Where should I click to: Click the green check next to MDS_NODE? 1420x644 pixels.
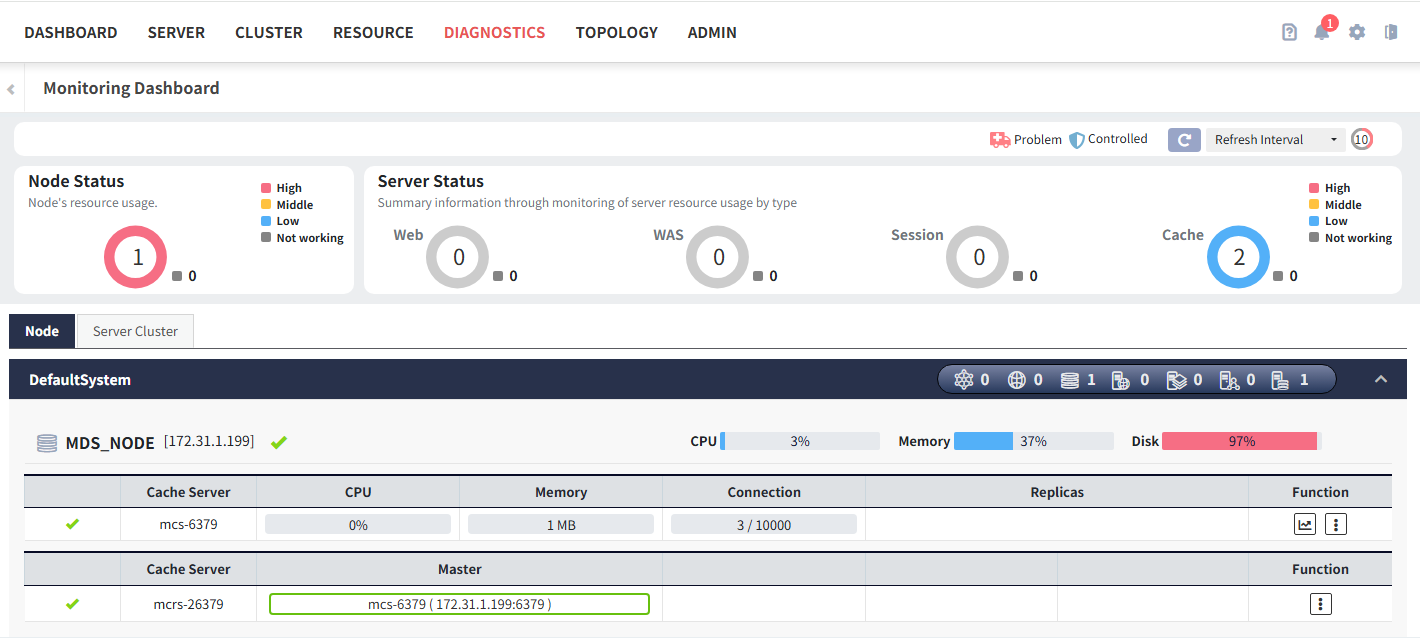pos(279,441)
